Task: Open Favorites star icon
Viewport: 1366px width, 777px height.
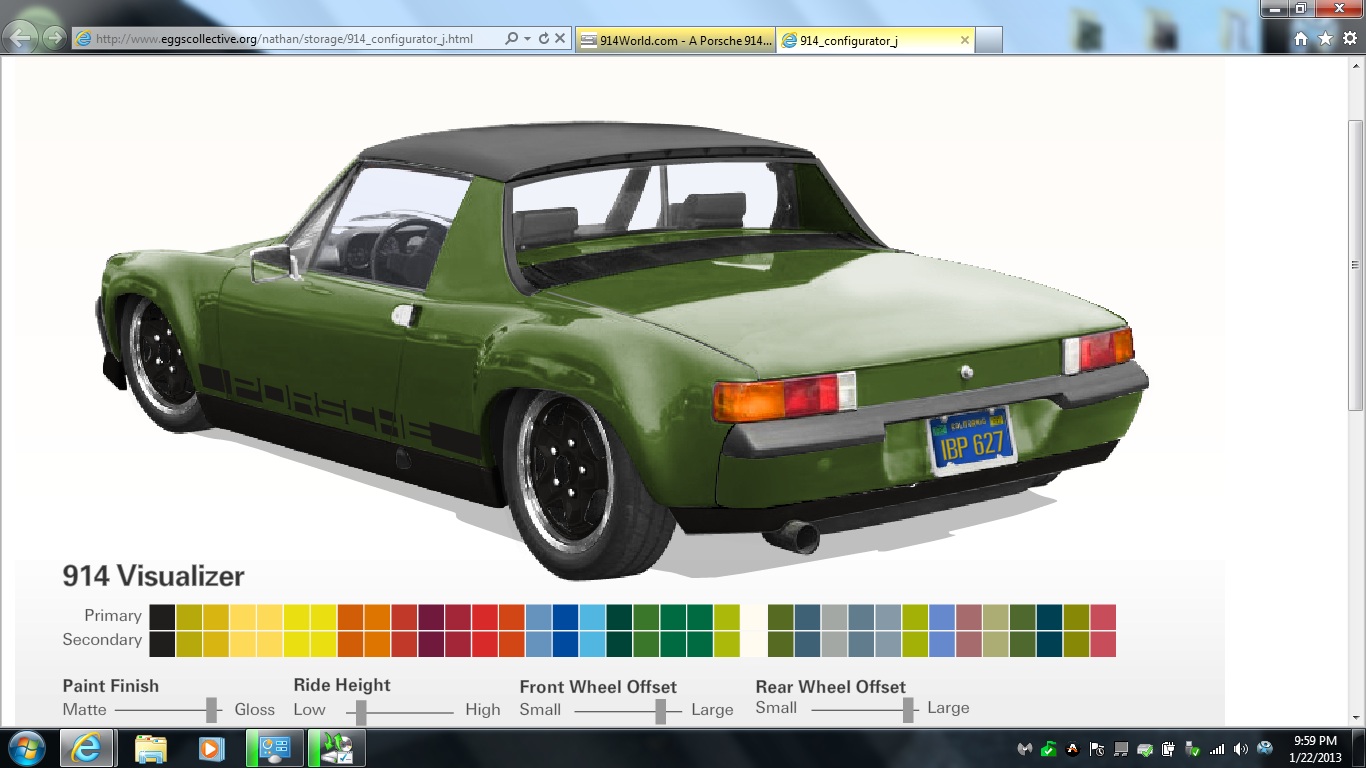Action: [x=1325, y=39]
